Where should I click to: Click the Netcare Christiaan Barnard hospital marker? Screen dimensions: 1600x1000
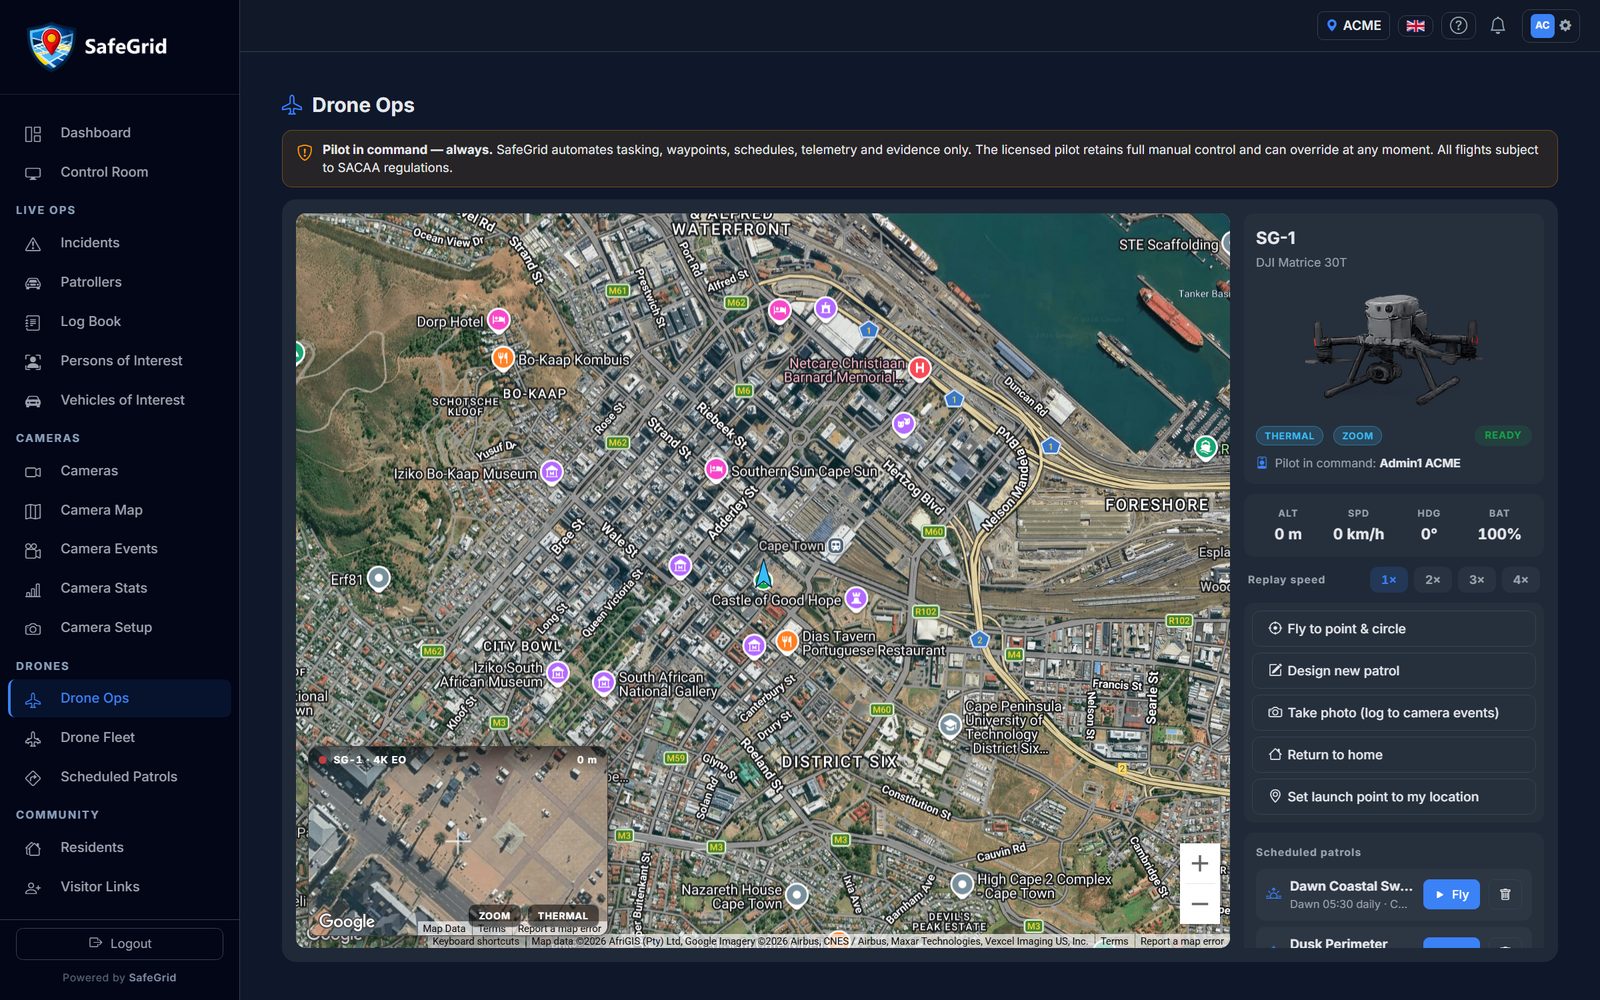point(919,369)
